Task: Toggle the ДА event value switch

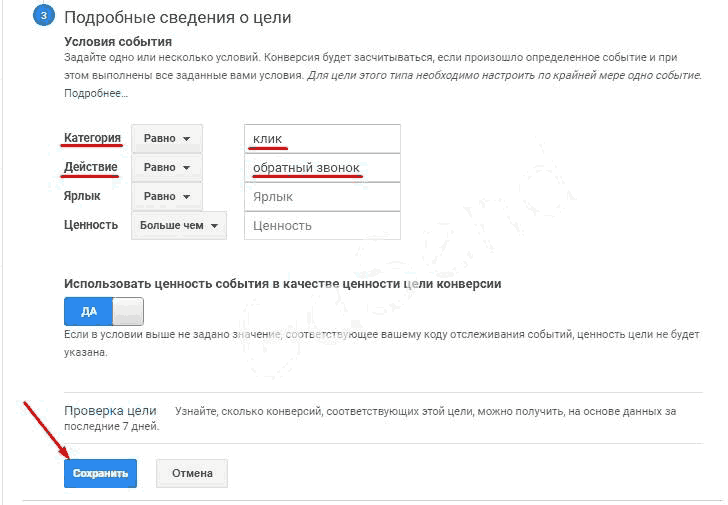Action: (104, 311)
